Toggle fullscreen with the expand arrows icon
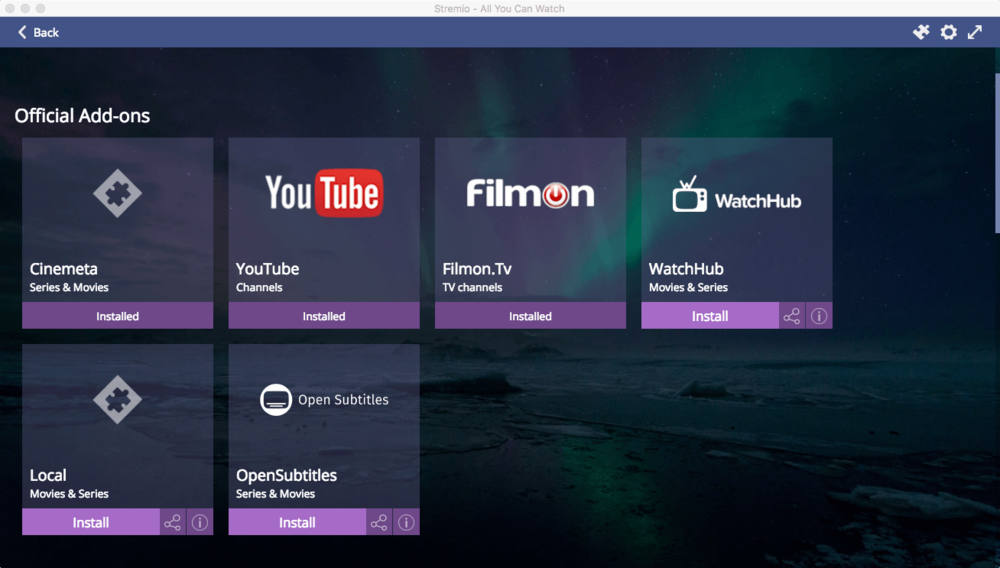The image size is (1000, 568). (975, 32)
